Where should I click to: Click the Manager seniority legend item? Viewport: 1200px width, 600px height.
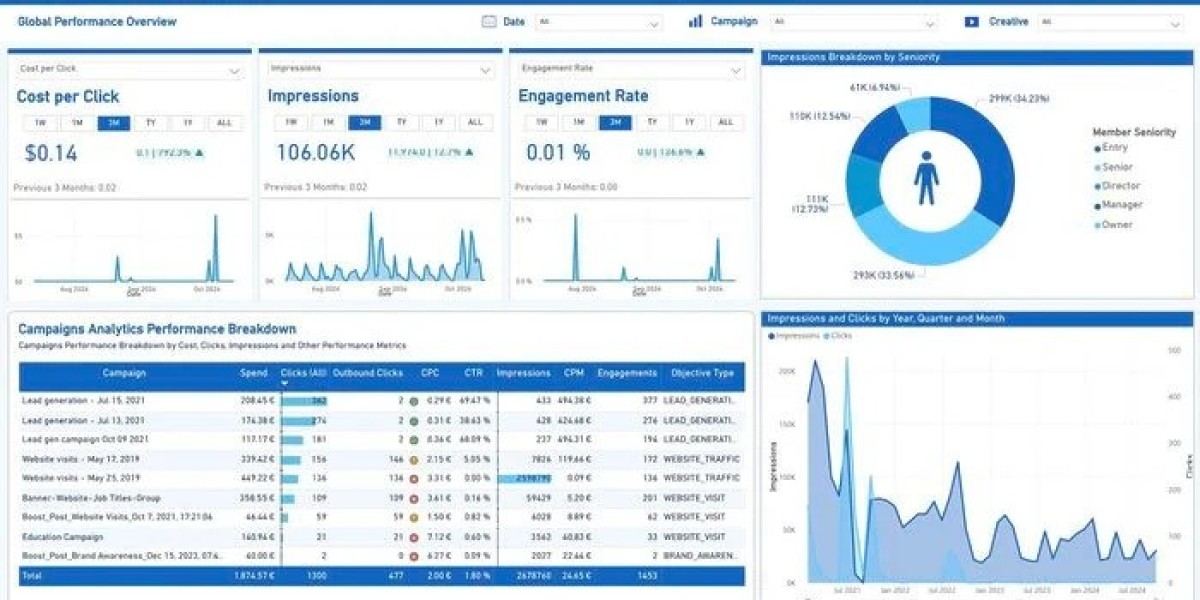coord(1119,205)
